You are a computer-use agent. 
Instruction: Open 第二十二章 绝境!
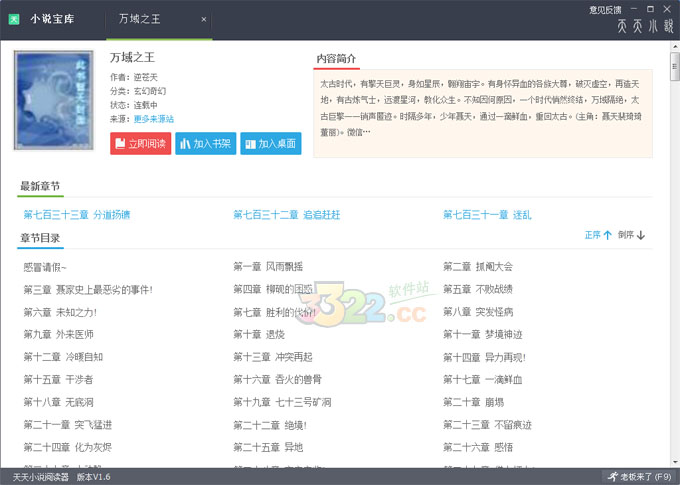coord(270,425)
